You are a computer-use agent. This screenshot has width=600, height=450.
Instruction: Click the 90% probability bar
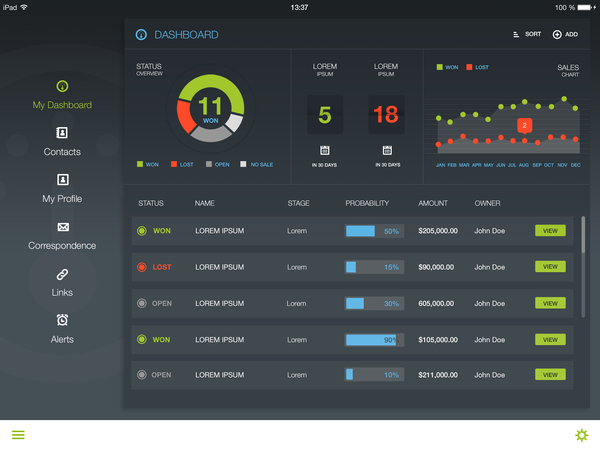tap(374, 340)
